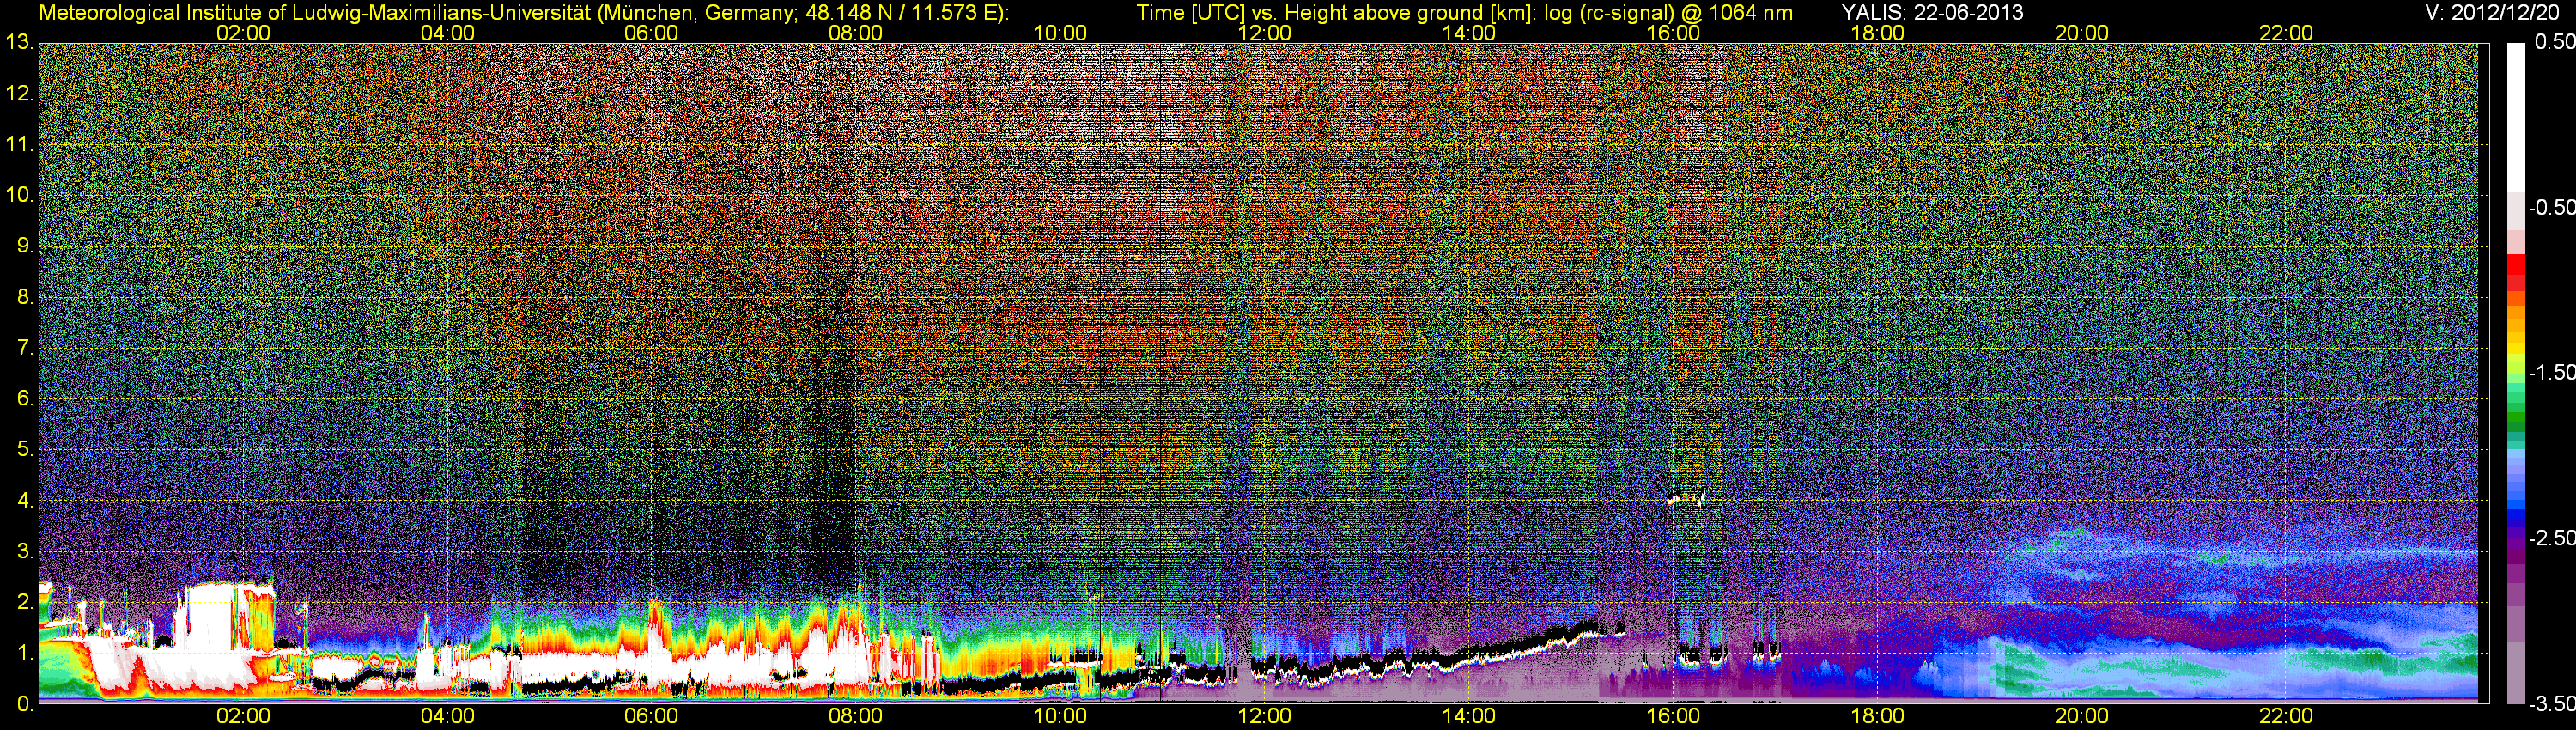The height and width of the screenshot is (730, 2576).
Task: Click the 06:00 label on the bottom time axis
Action: coord(651,716)
